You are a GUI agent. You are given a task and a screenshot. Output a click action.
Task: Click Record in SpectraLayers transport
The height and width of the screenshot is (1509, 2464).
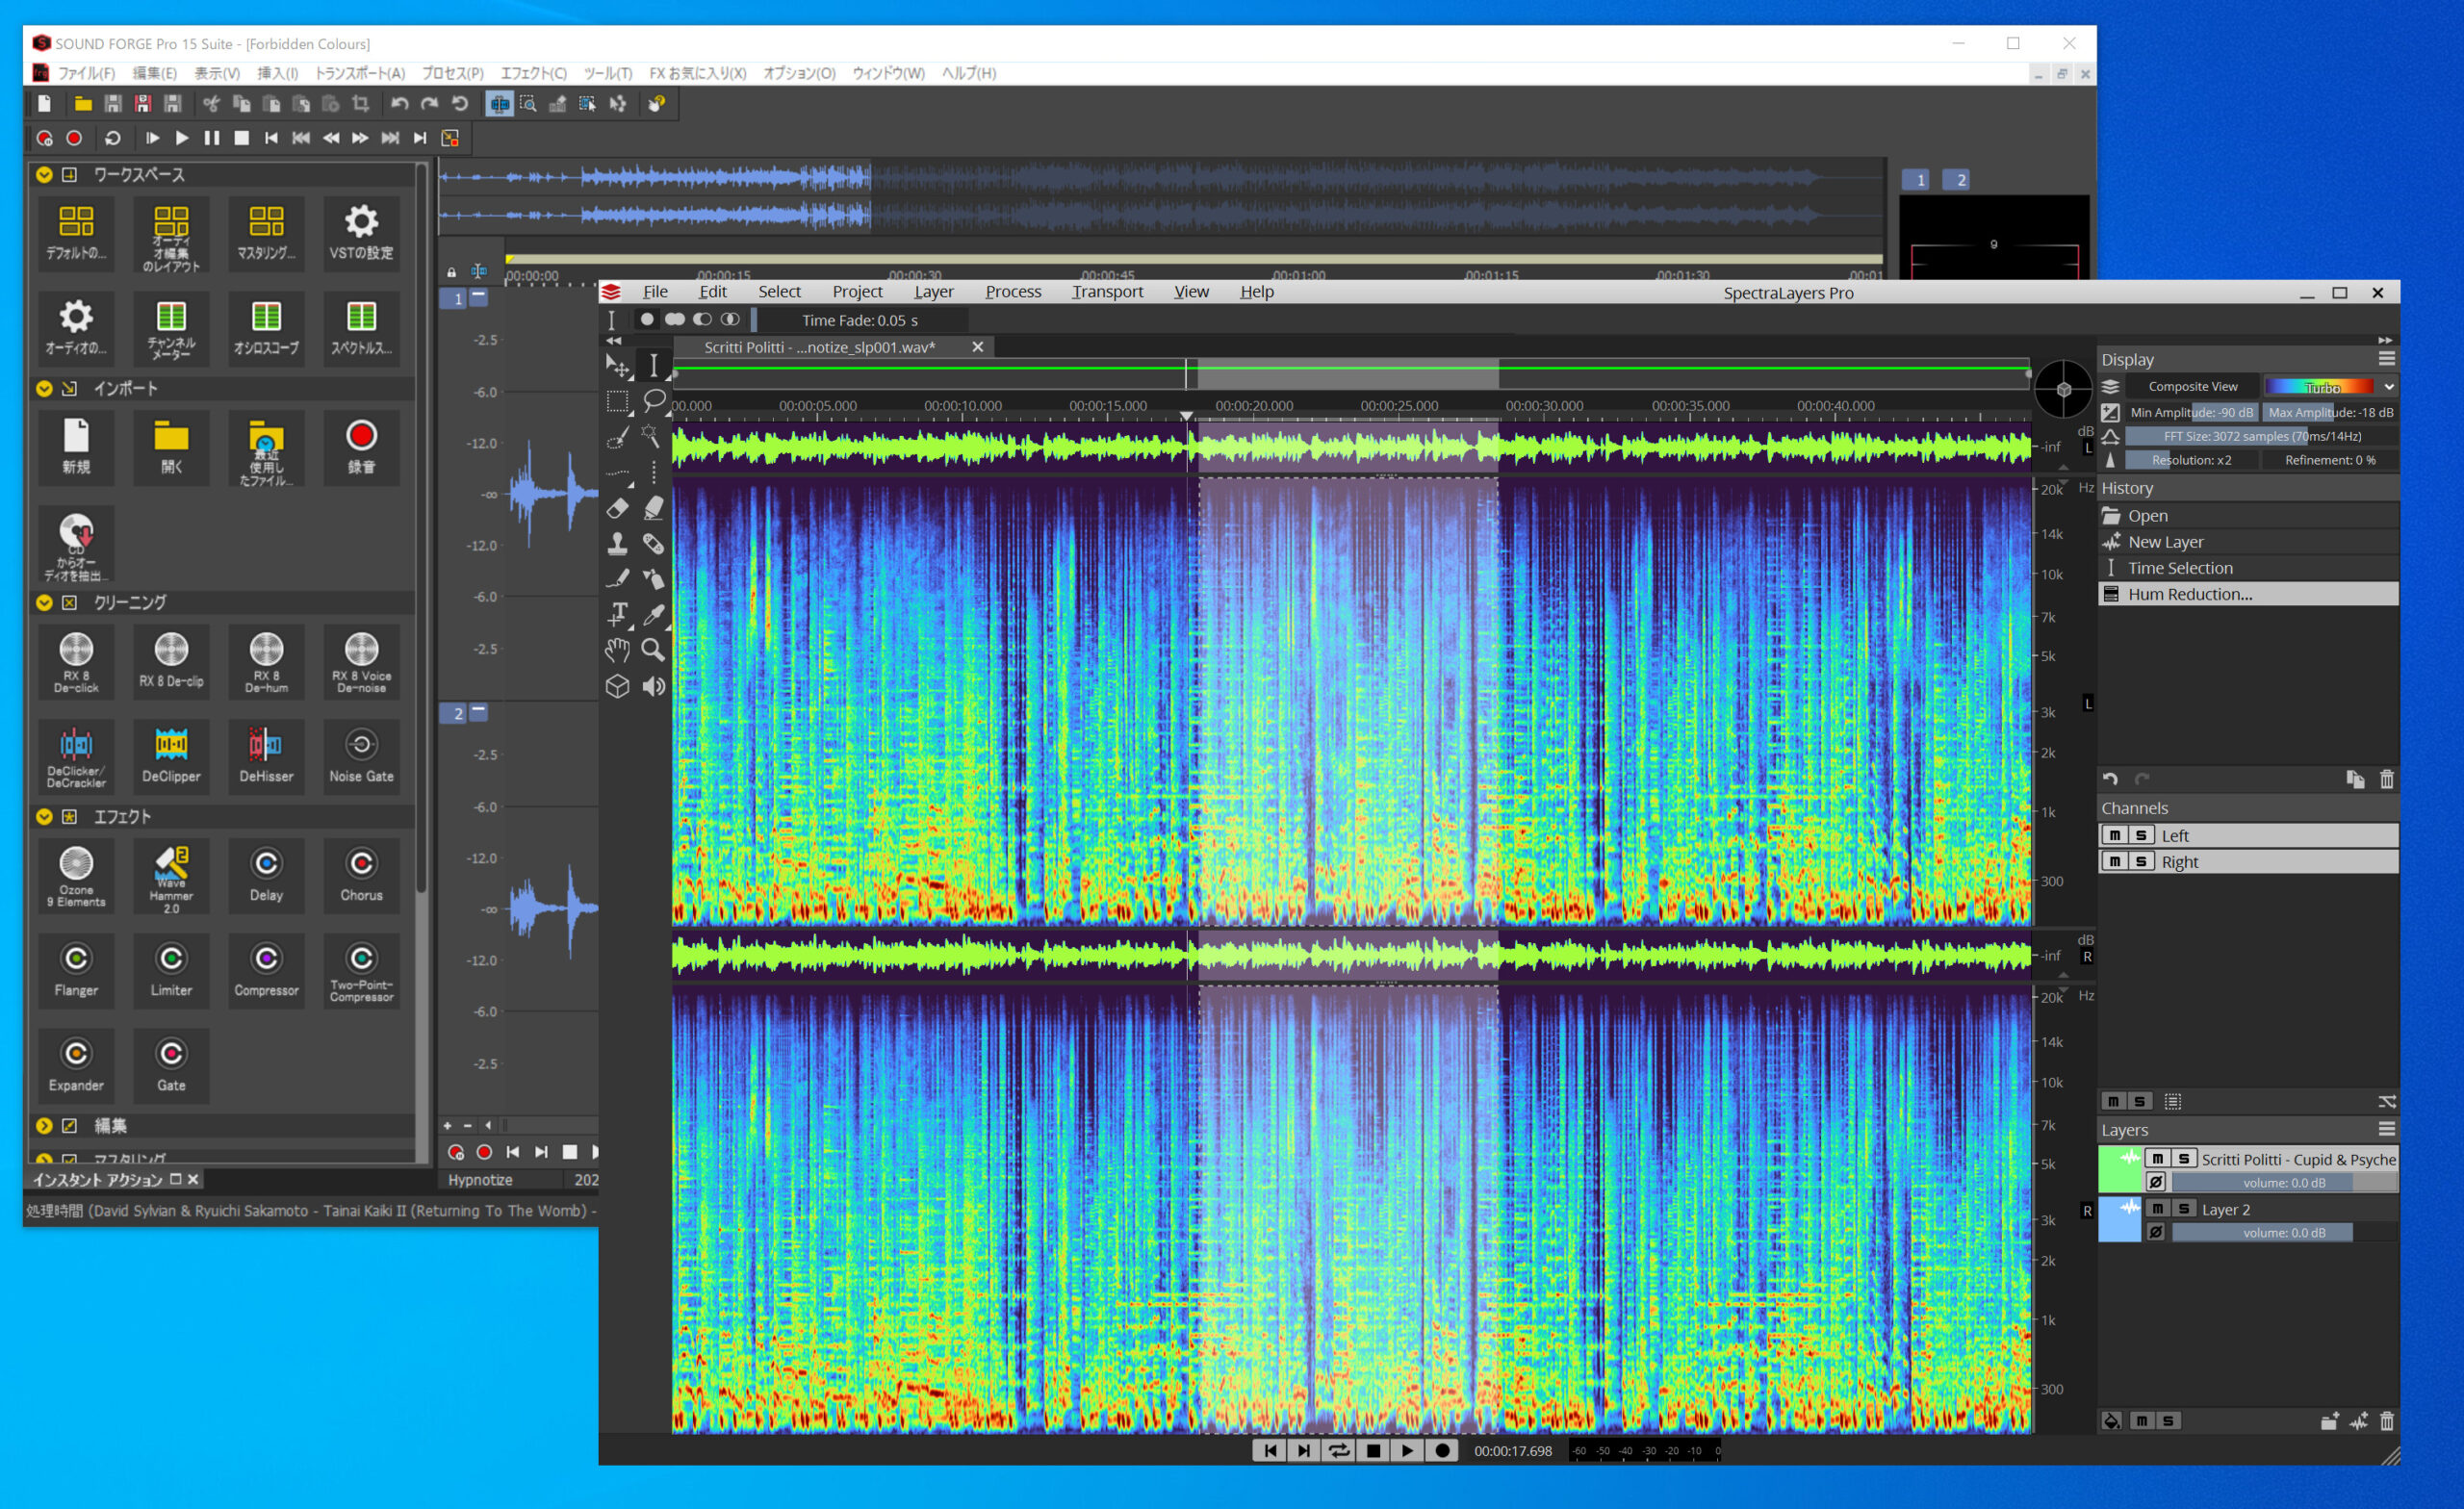point(1442,1450)
